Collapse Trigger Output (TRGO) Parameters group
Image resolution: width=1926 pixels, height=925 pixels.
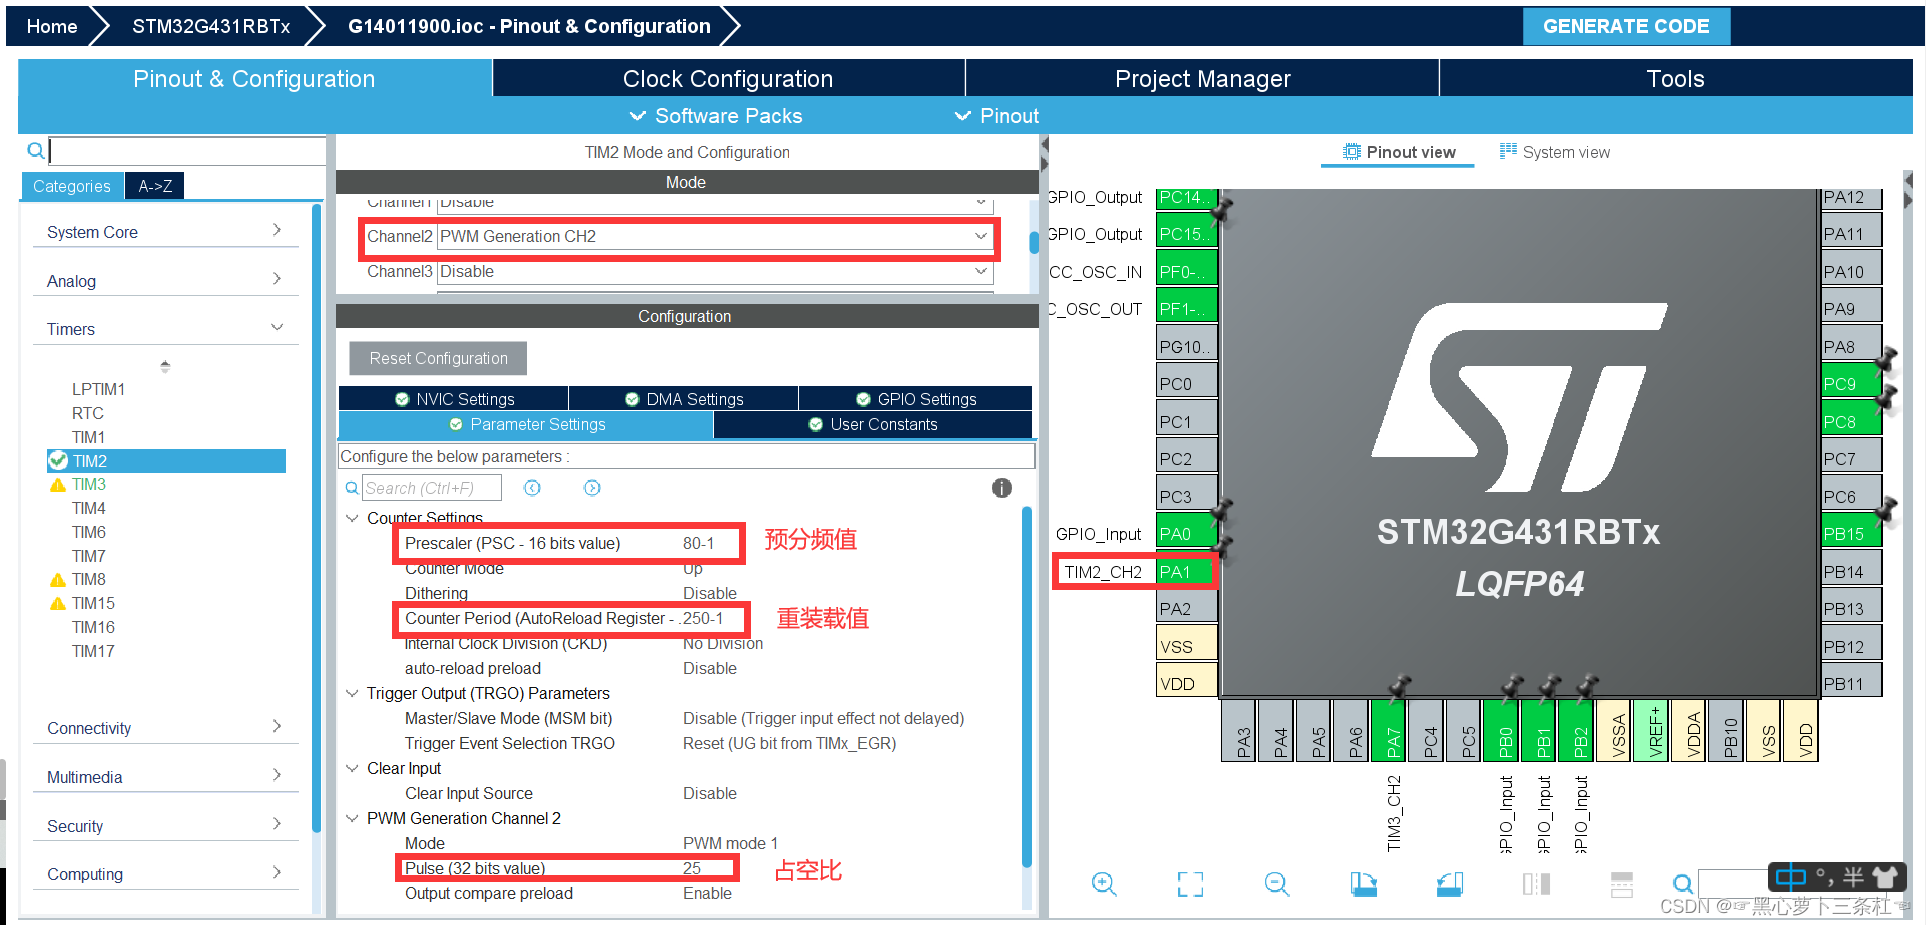[352, 693]
